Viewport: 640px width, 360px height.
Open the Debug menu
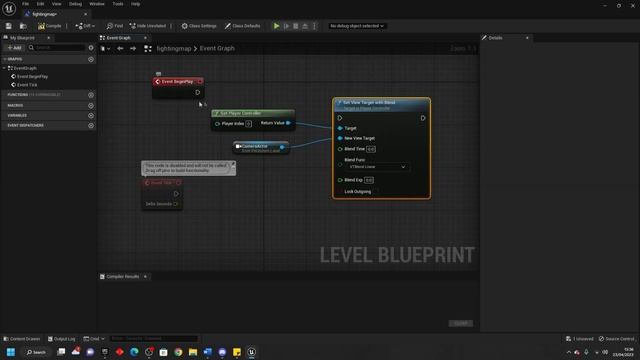tap(75, 4)
